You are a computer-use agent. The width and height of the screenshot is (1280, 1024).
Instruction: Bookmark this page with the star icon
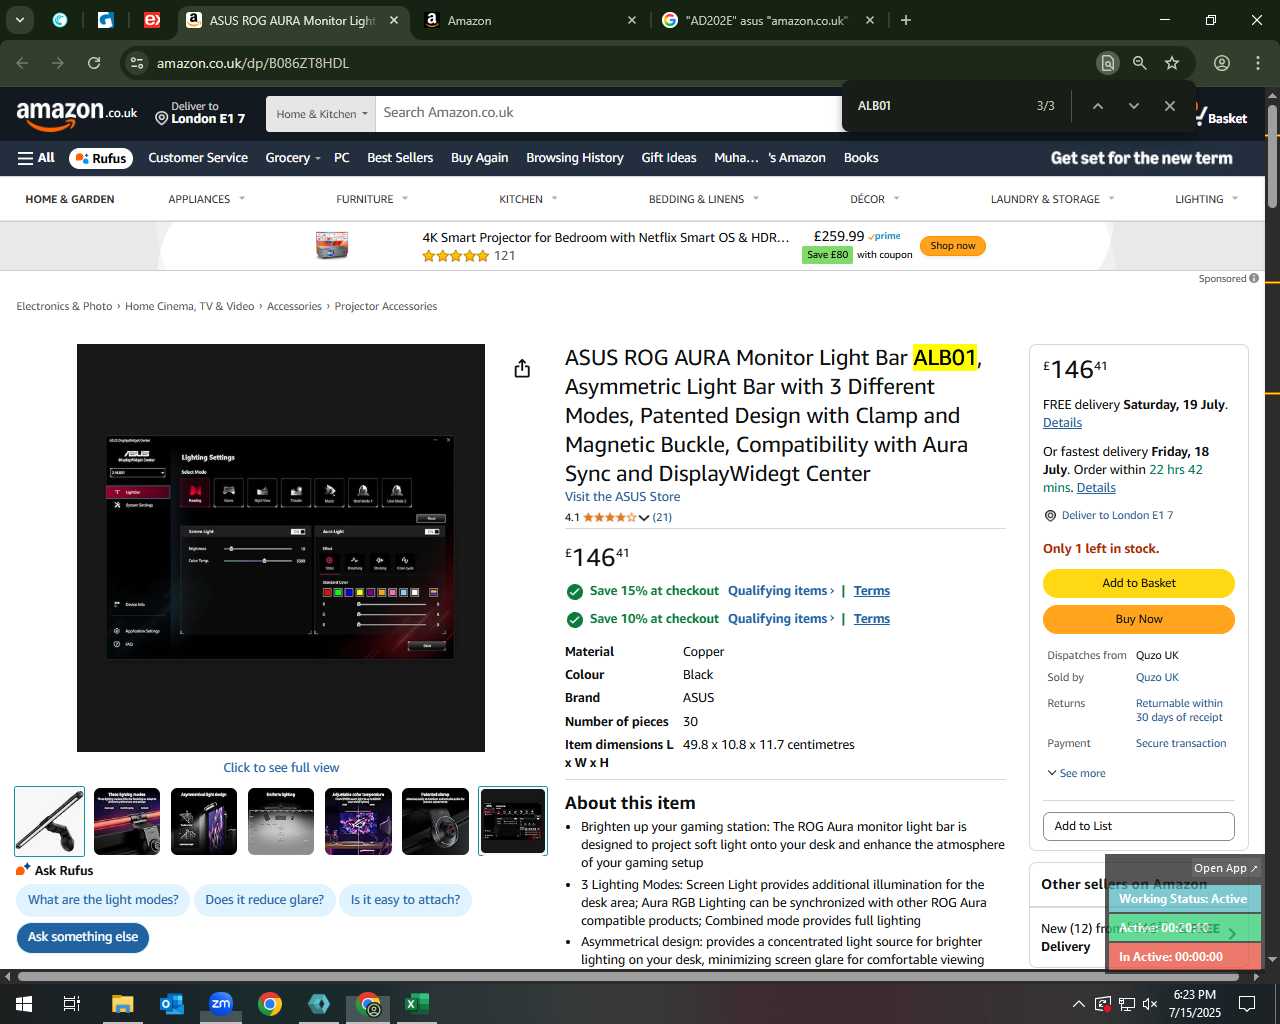[x=1172, y=63]
